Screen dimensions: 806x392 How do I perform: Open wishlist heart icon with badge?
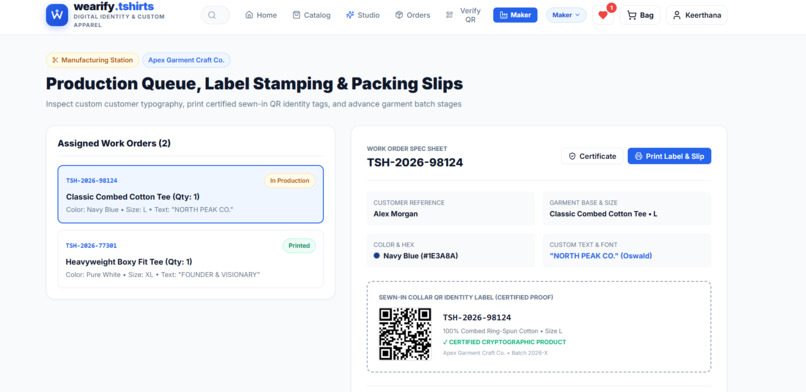click(603, 15)
